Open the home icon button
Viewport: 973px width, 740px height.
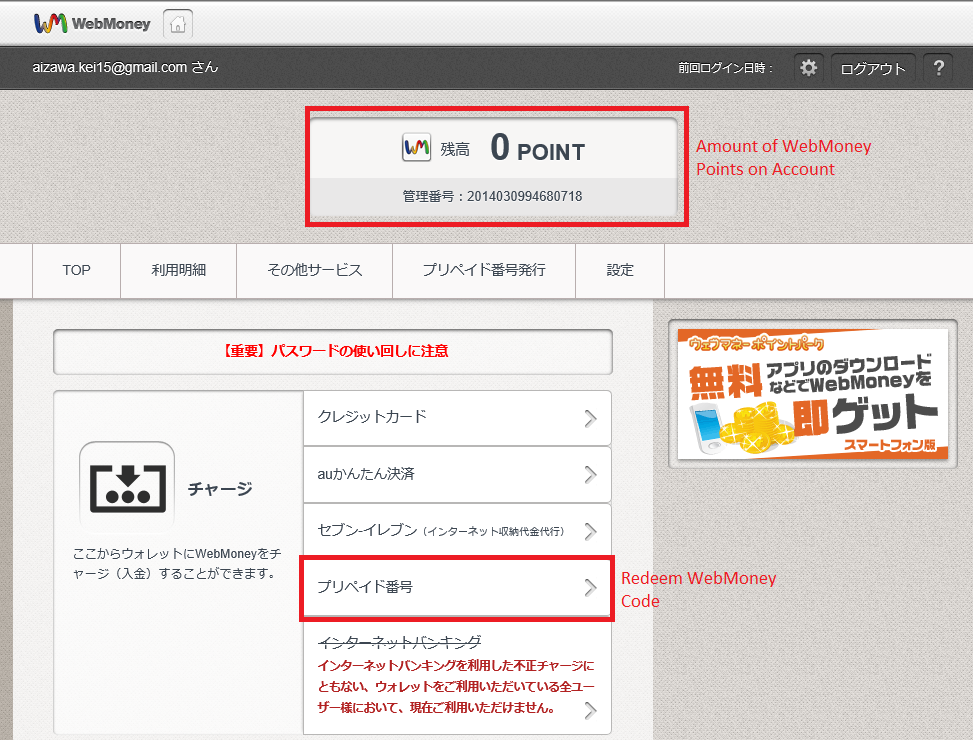tap(178, 24)
